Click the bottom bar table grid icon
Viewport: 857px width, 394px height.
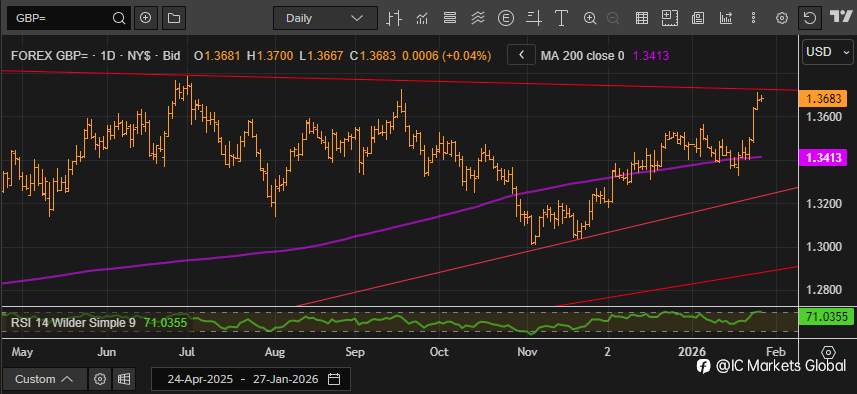tap(124, 379)
